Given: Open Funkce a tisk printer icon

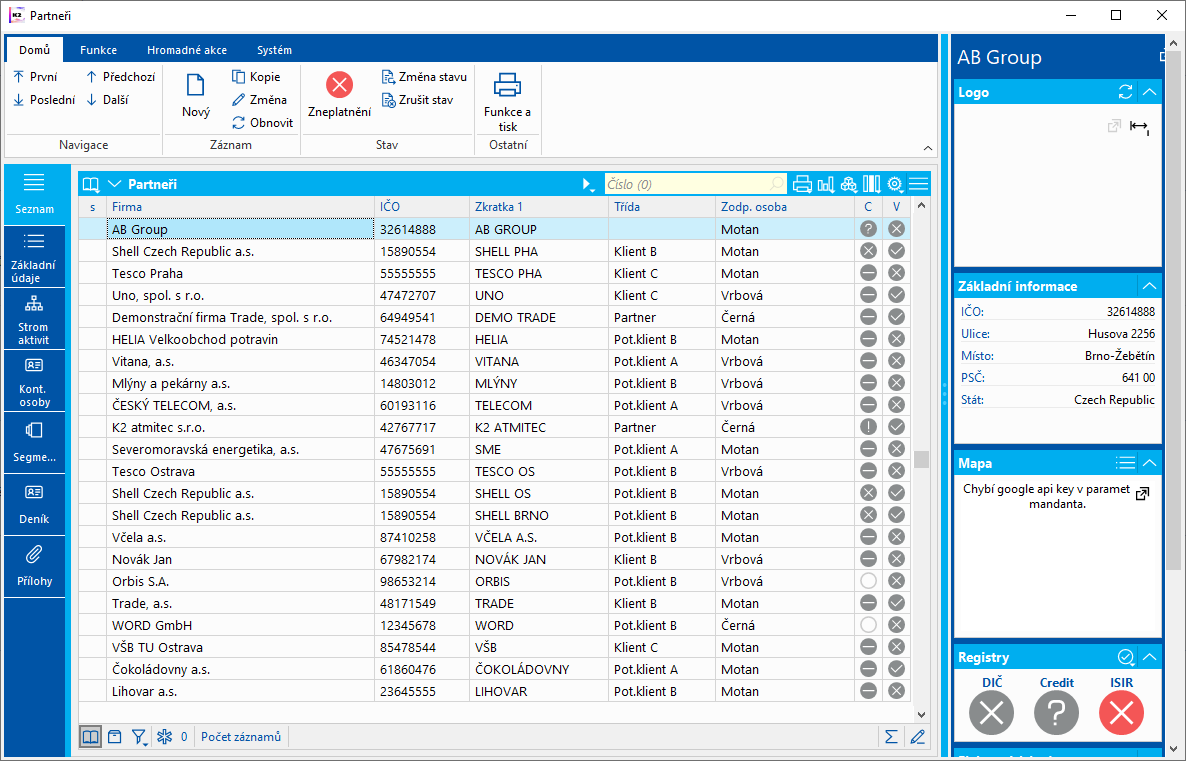Looking at the screenshot, I should pos(507,86).
